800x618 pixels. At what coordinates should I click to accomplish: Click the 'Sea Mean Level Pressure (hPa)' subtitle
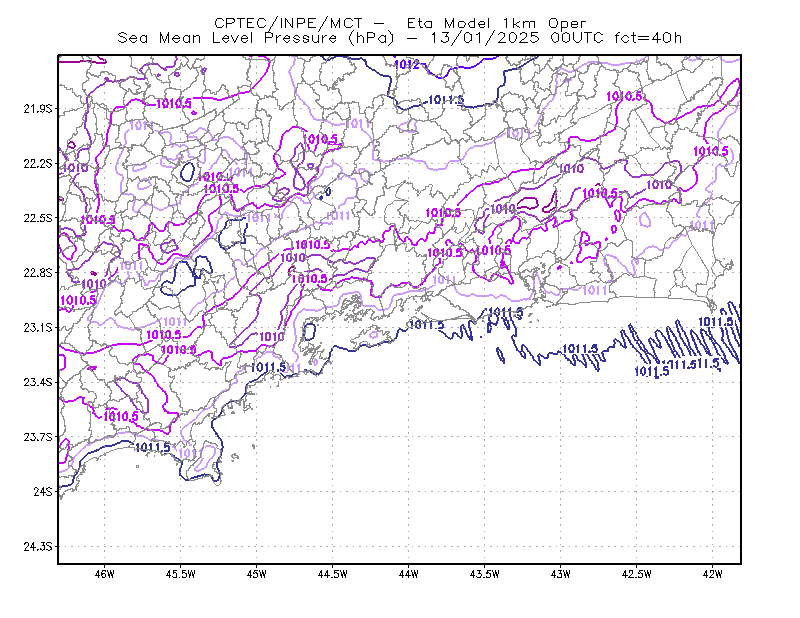256,38
